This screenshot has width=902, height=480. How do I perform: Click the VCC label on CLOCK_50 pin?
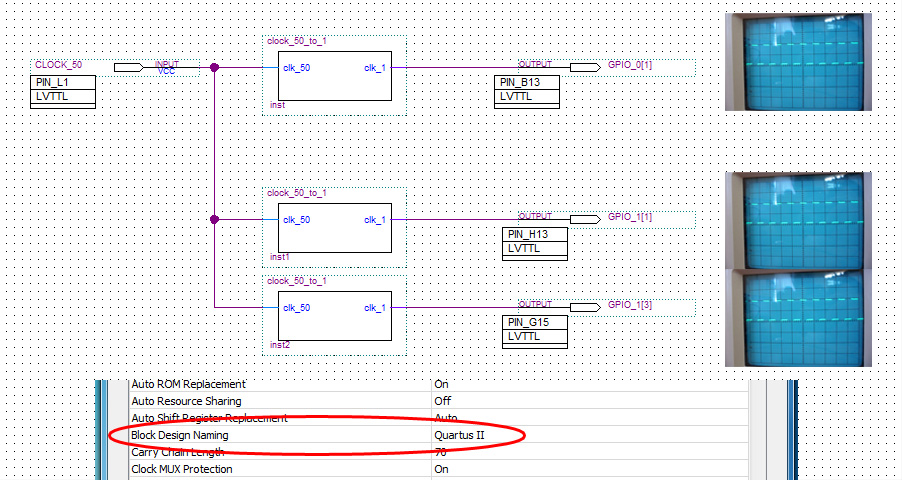pyautogui.click(x=166, y=71)
